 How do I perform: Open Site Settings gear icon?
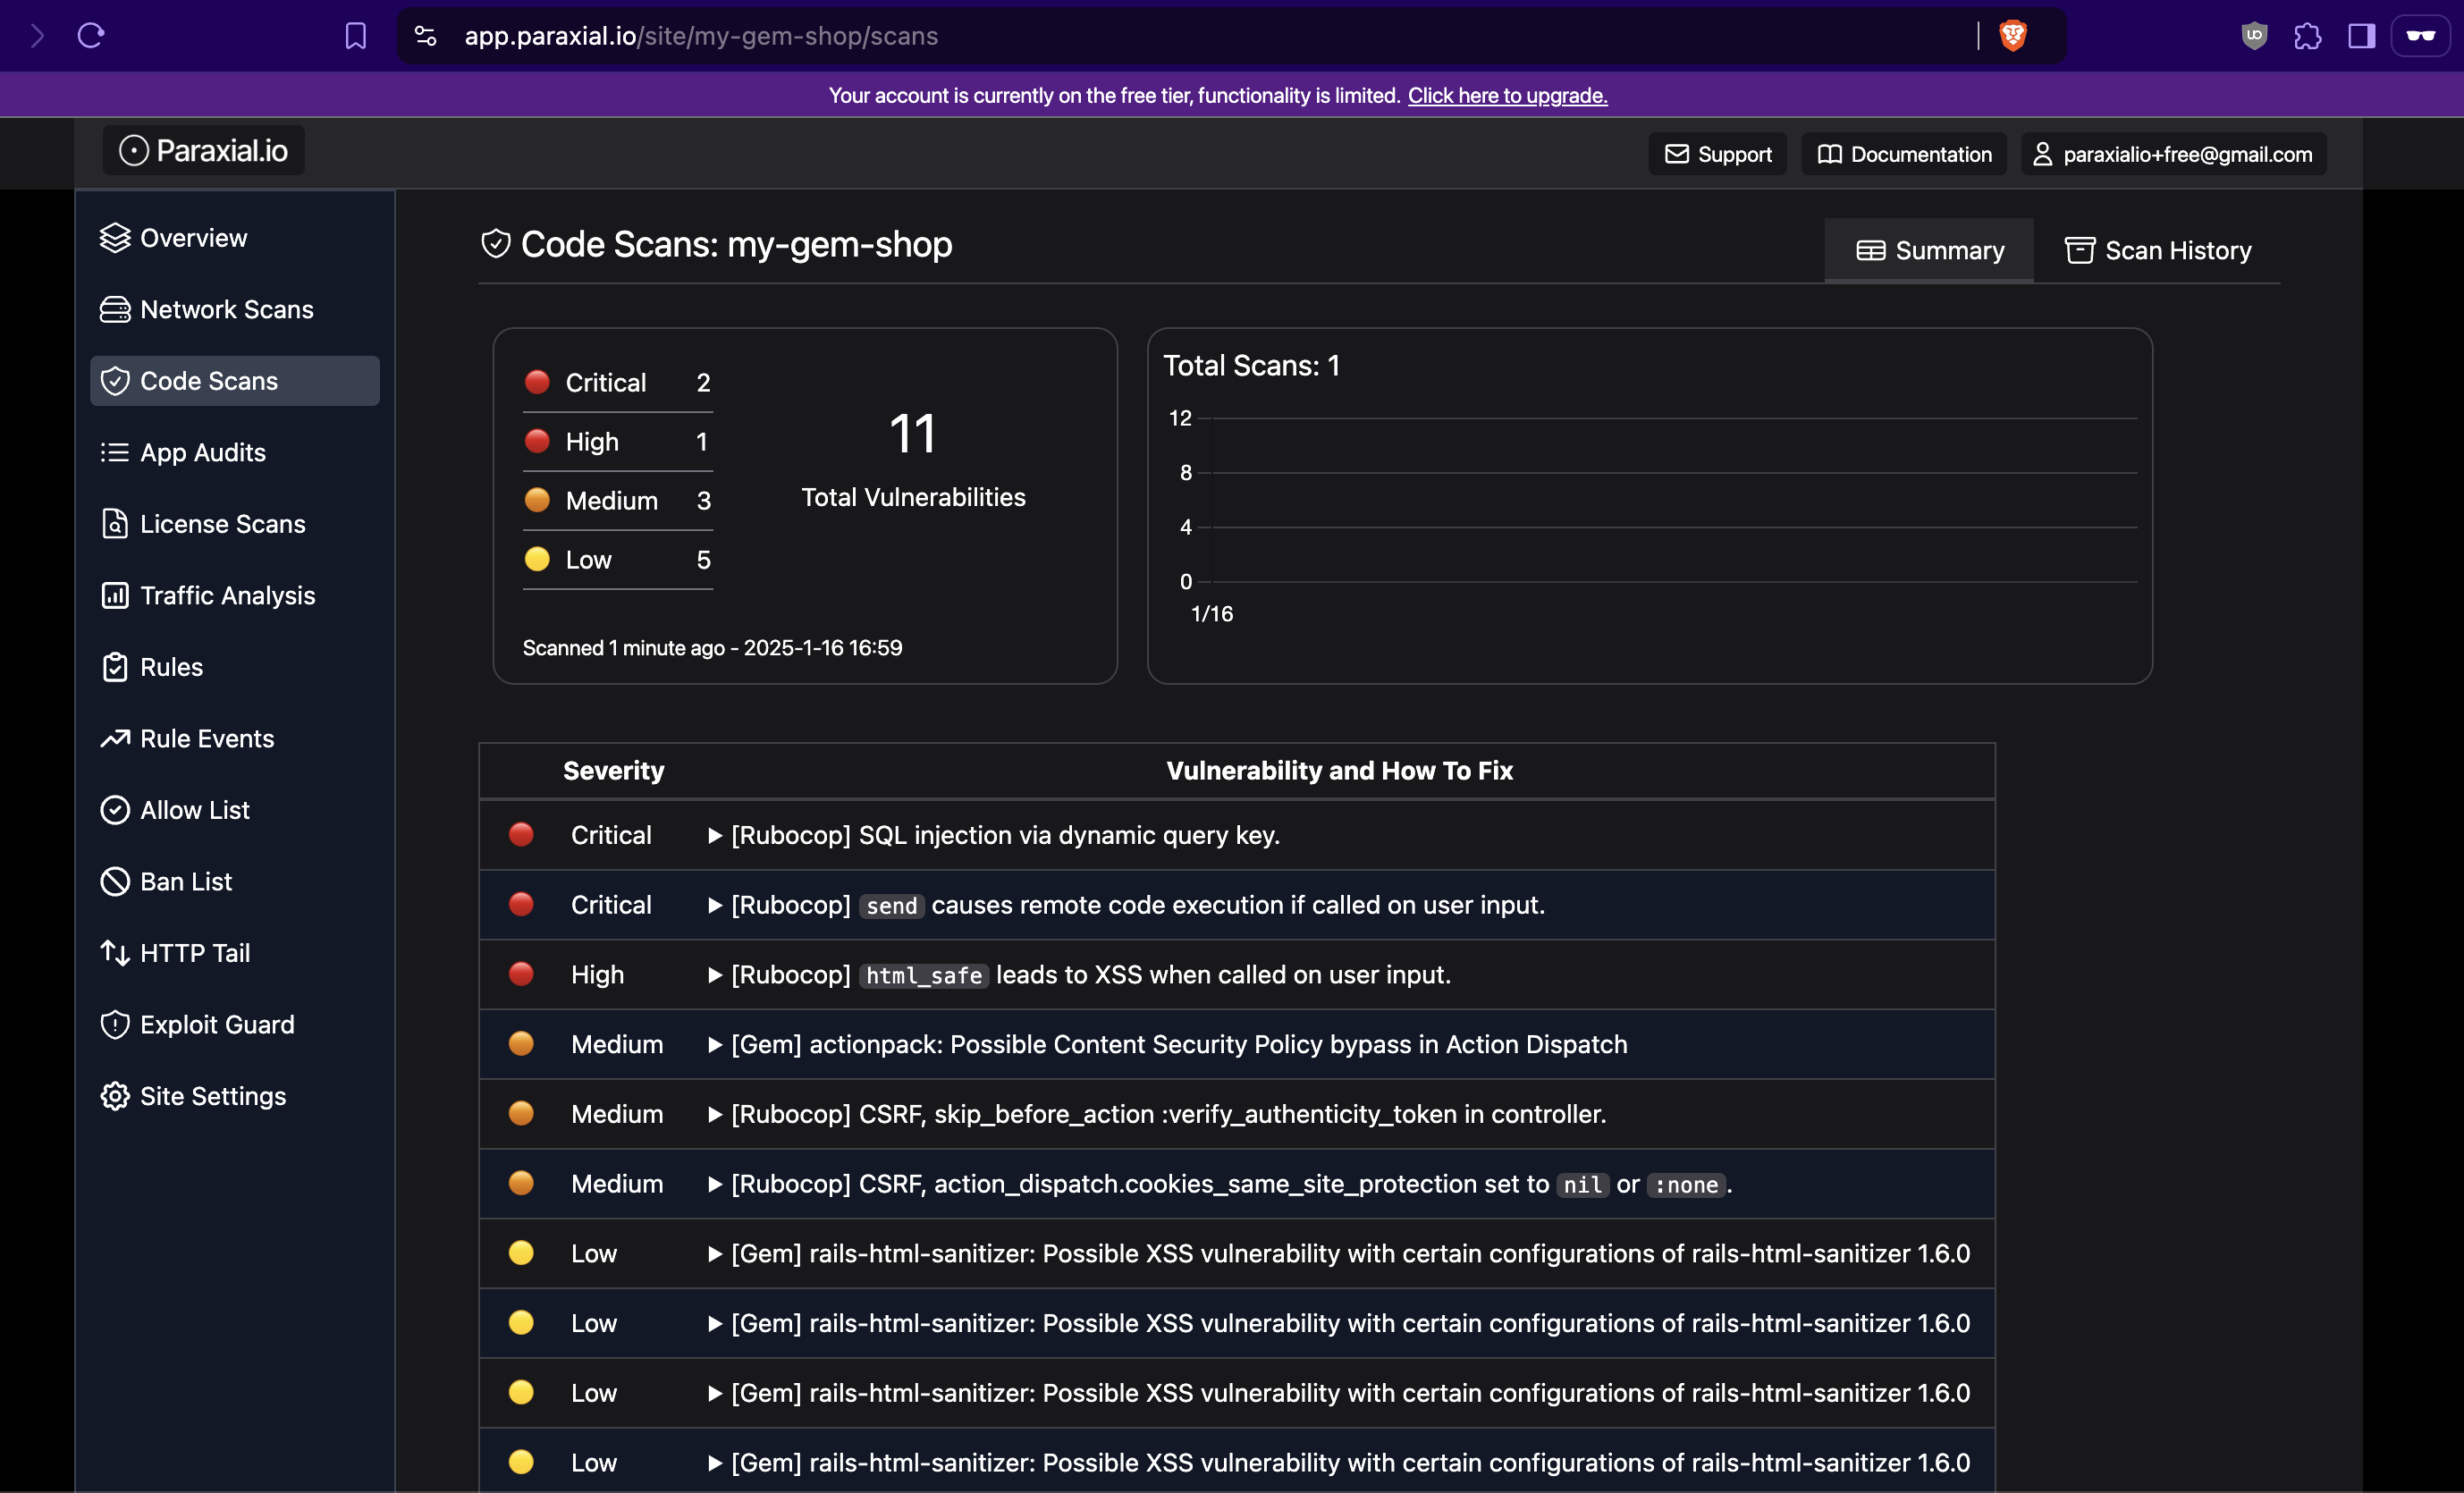coord(115,1096)
